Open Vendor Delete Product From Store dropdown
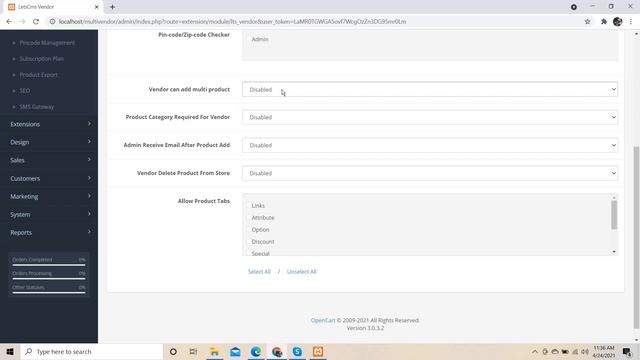 [x=430, y=173]
